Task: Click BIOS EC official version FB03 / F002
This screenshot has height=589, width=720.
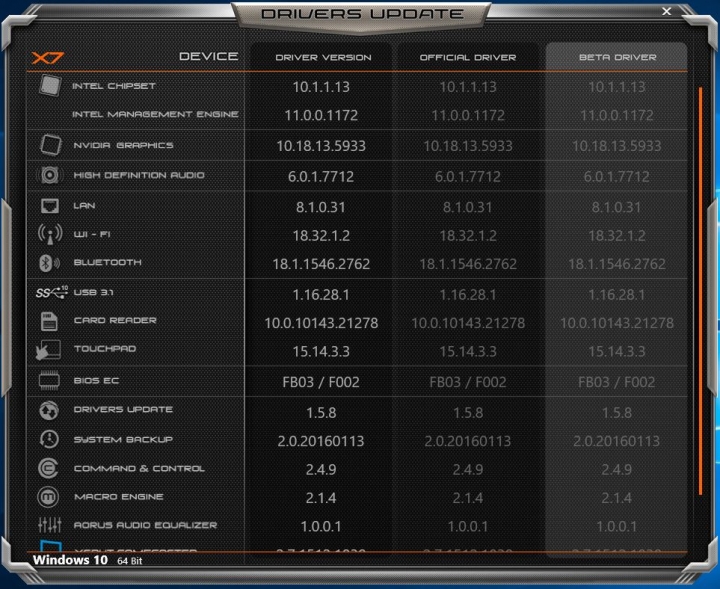Action: pyautogui.click(x=468, y=382)
